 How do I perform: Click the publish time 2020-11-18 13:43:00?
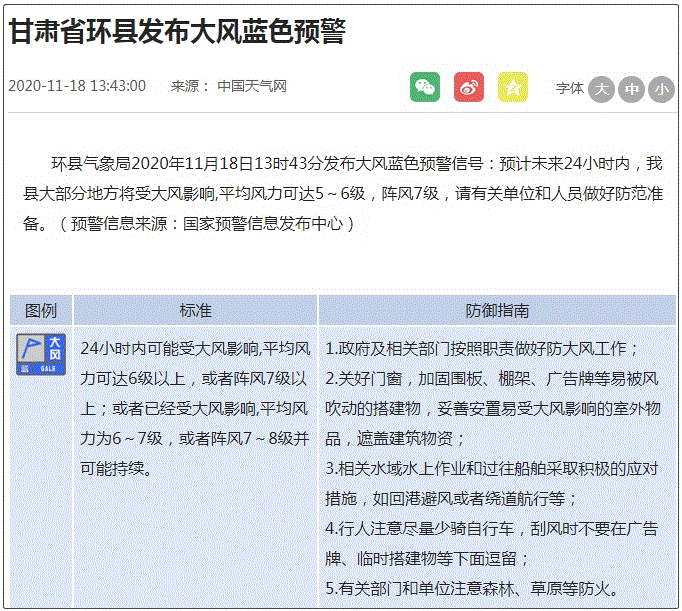tap(77, 86)
